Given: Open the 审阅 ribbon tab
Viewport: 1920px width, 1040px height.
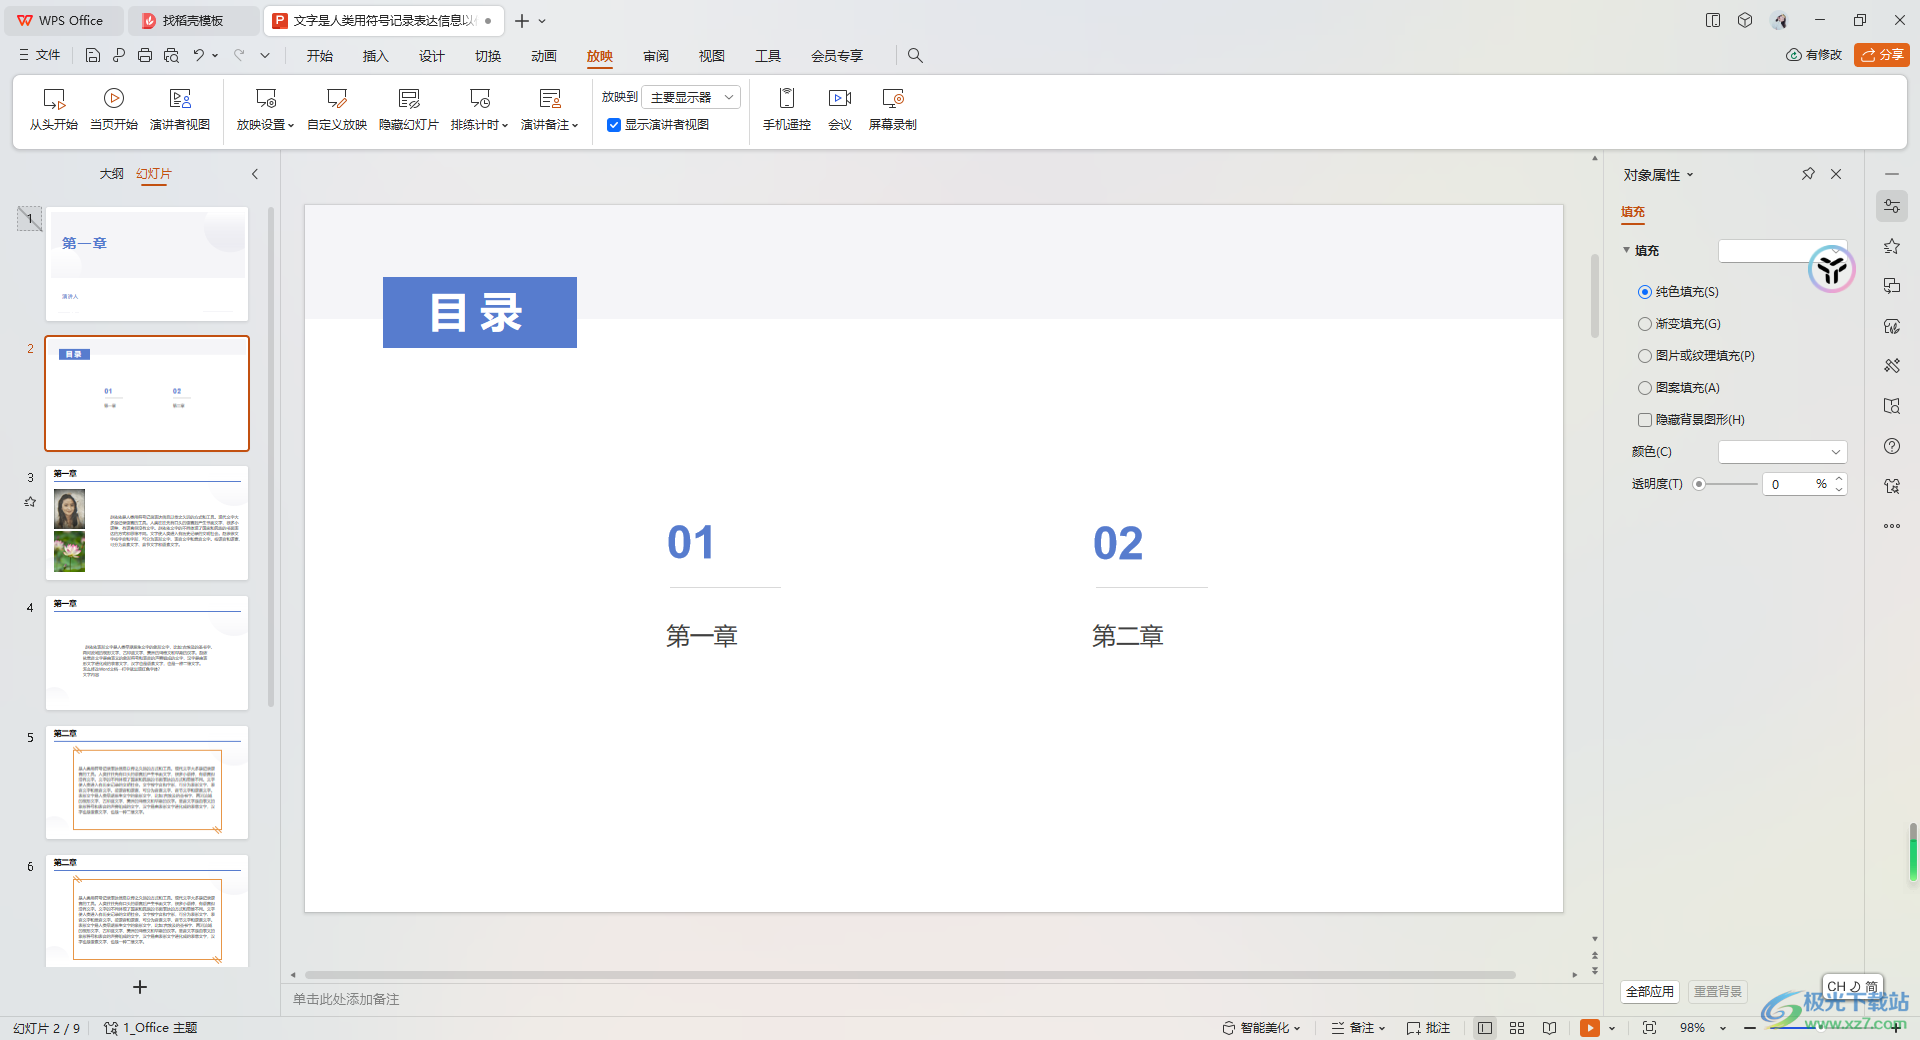Looking at the screenshot, I should pos(656,56).
